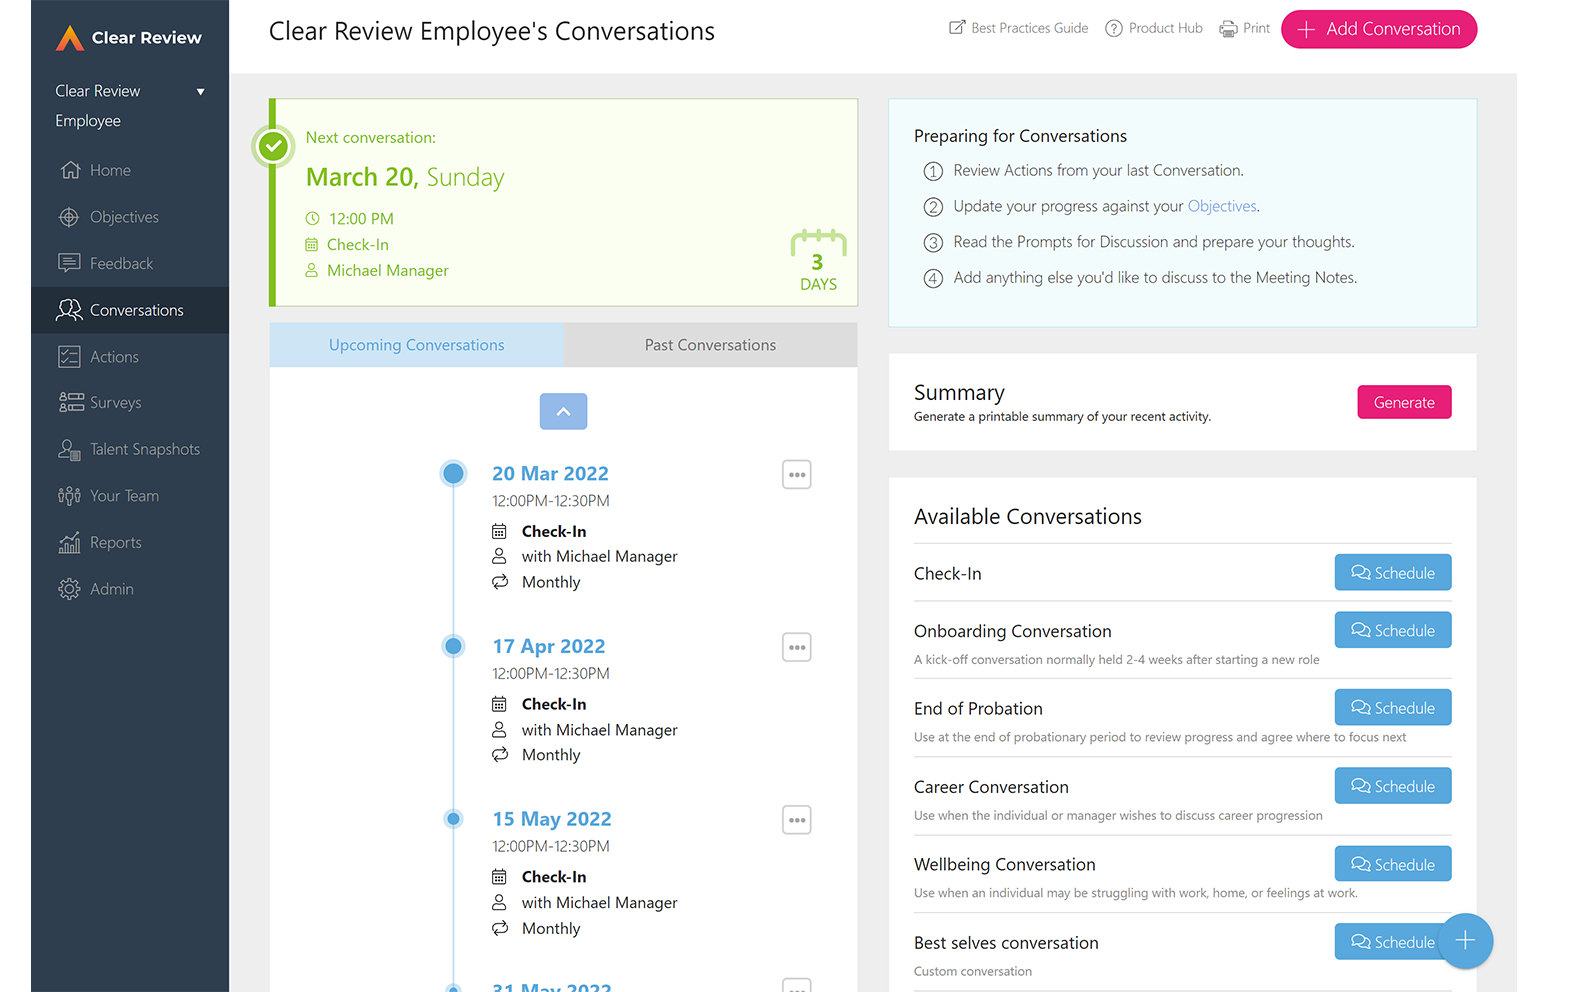This screenshot has width=1572, height=992.
Task: Schedule a Best selves conversation
Action: [1388, 942]
